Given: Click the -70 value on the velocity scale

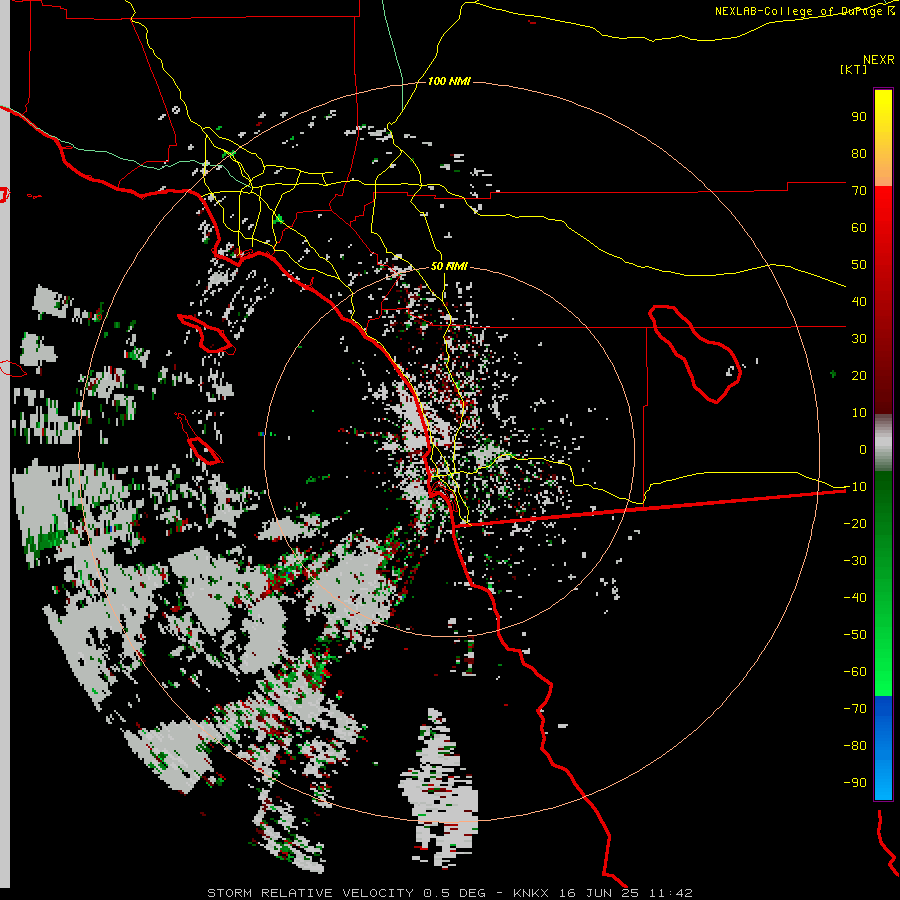Looking at the screenshot, I should [855, 709].
